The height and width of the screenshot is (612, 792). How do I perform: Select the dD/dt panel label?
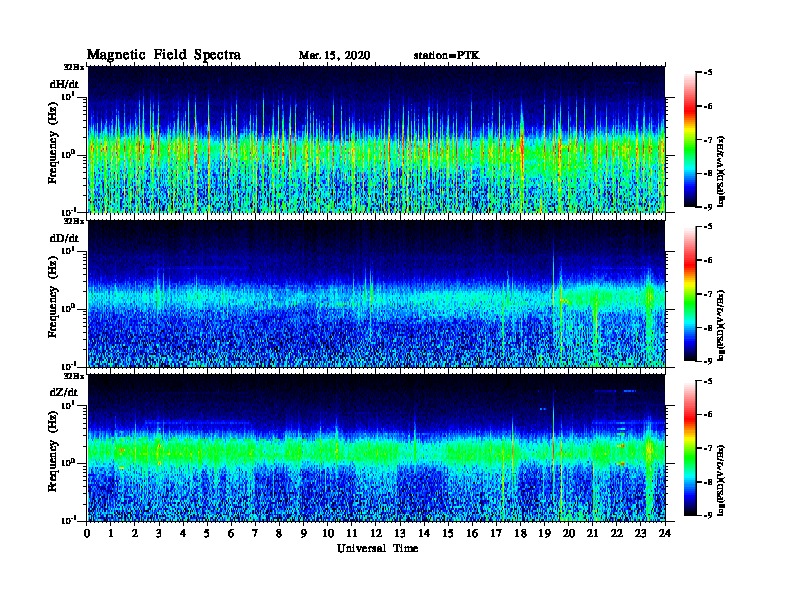64,238
